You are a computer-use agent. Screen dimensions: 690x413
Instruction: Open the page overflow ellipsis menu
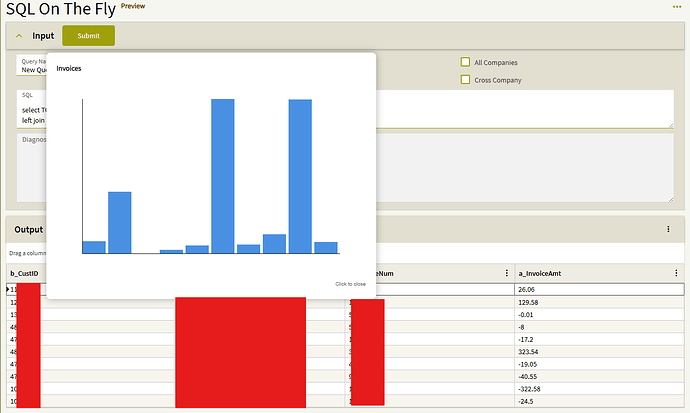point(677,7)
